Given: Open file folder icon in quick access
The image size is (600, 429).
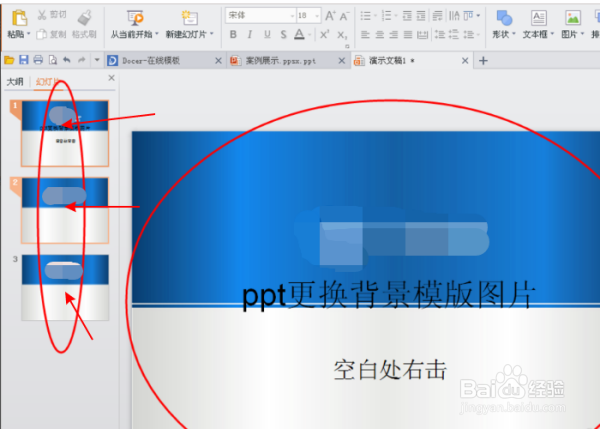Looking at the screenshot, I should click(9, 60).
